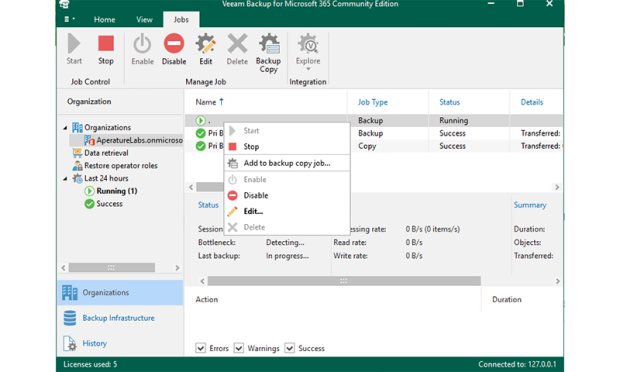Click the Disable job icon in the ribbon

tap(174, 43)
